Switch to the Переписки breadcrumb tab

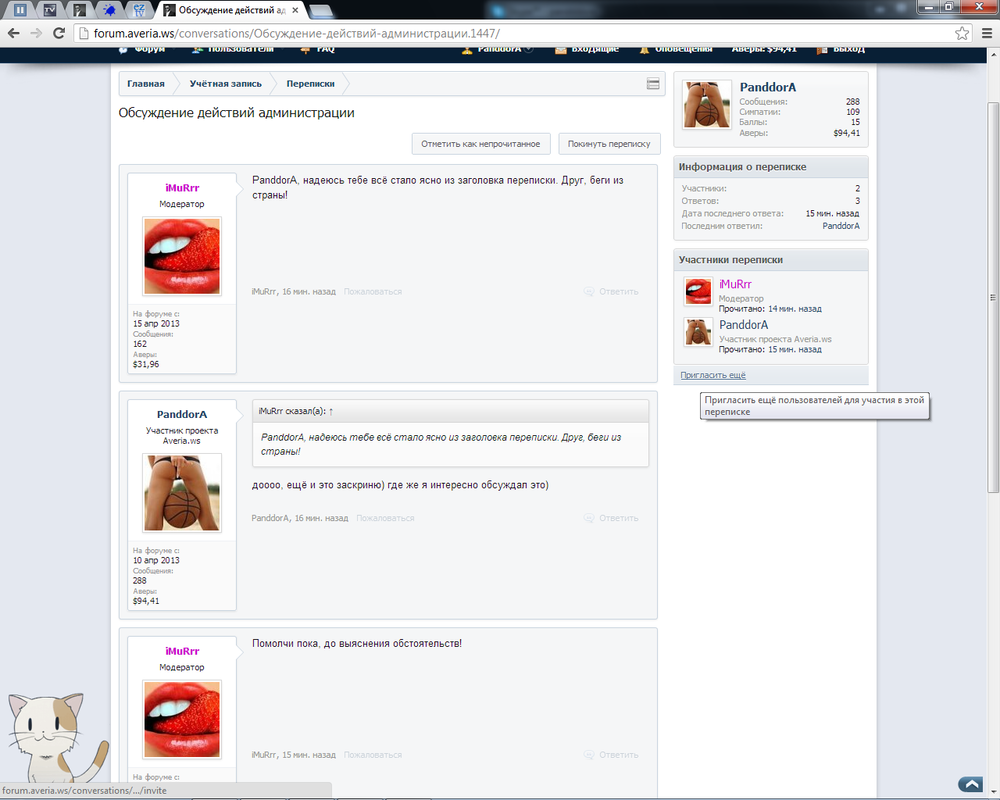[311, 84]
